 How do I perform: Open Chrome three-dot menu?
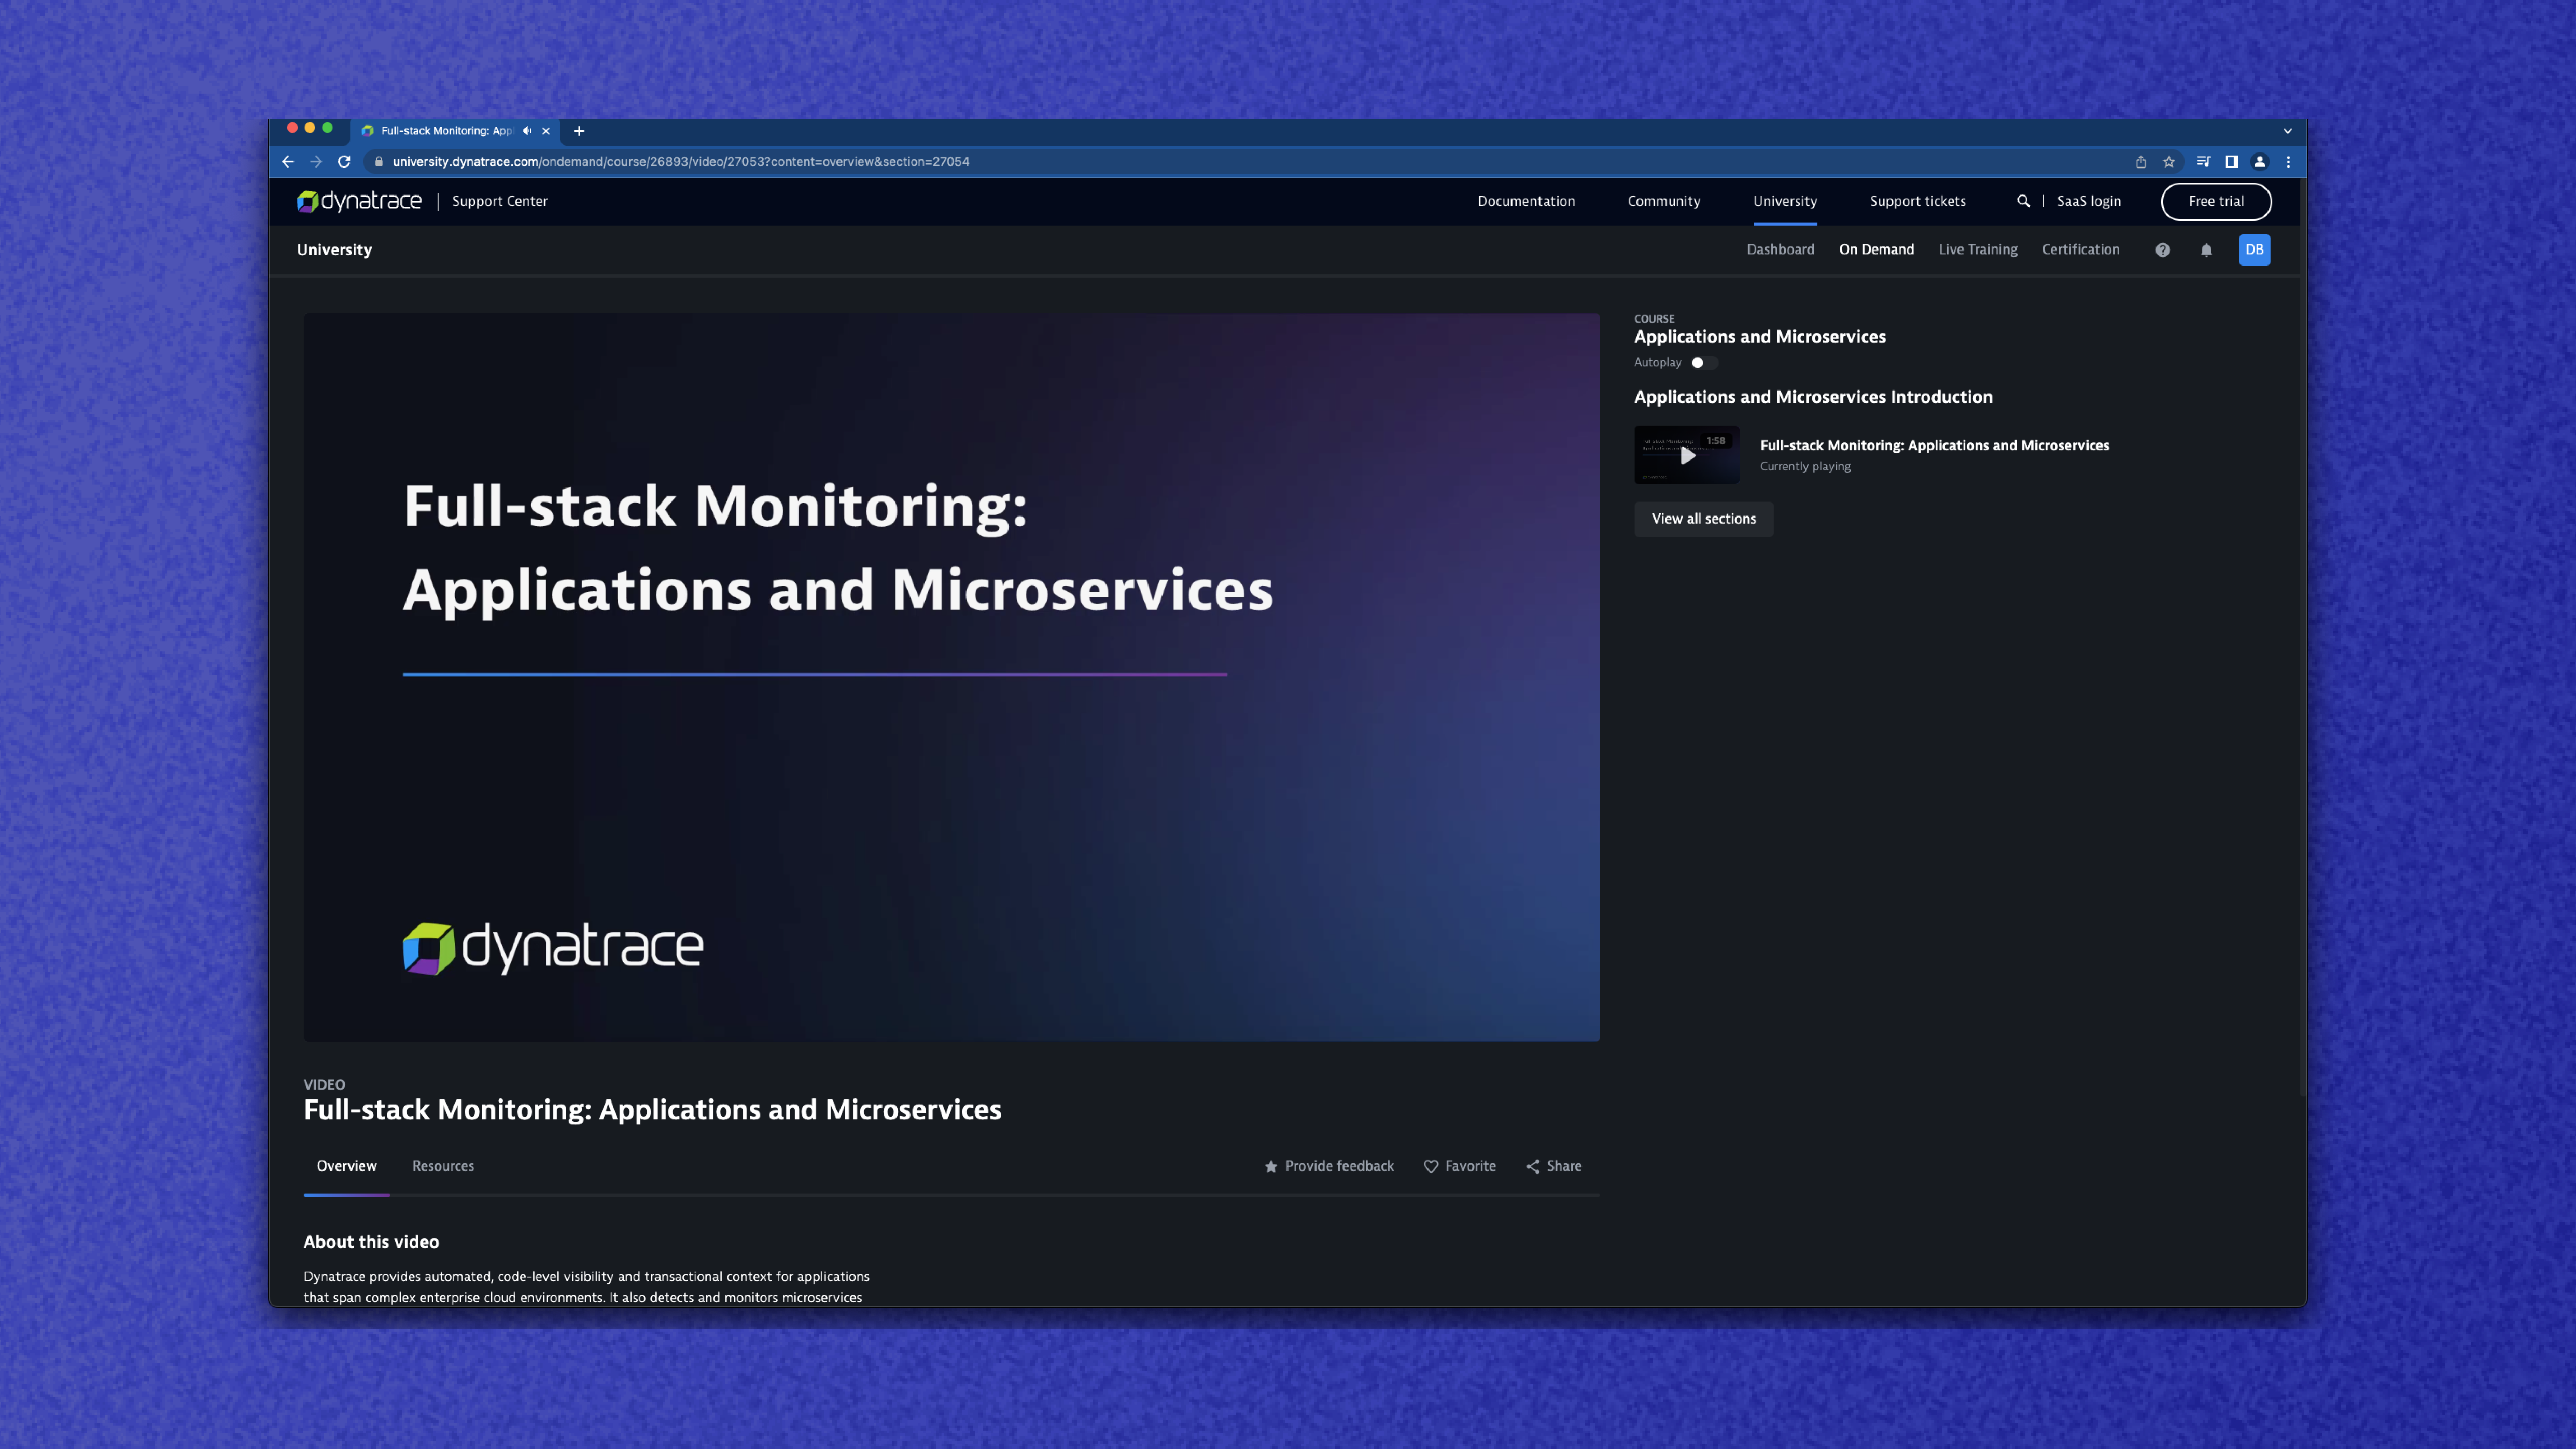(x=2288, y=162)
